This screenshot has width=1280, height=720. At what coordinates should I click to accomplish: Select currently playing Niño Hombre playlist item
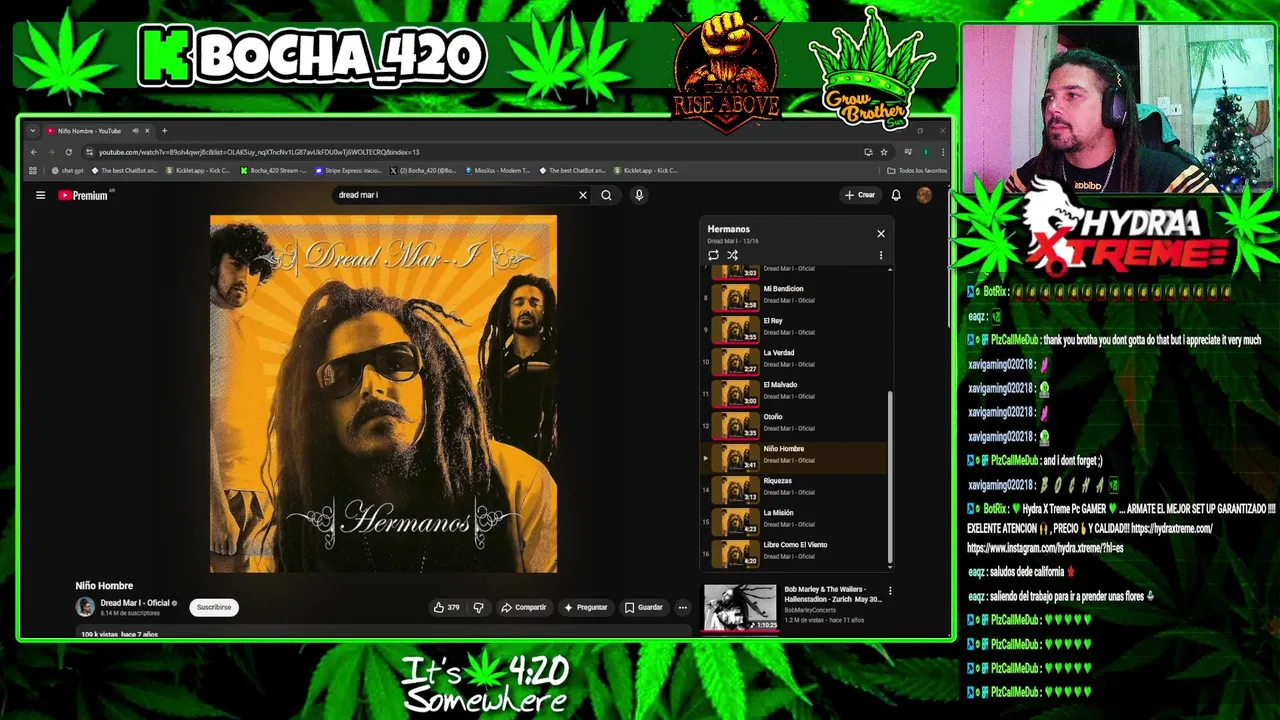[794, 456]
